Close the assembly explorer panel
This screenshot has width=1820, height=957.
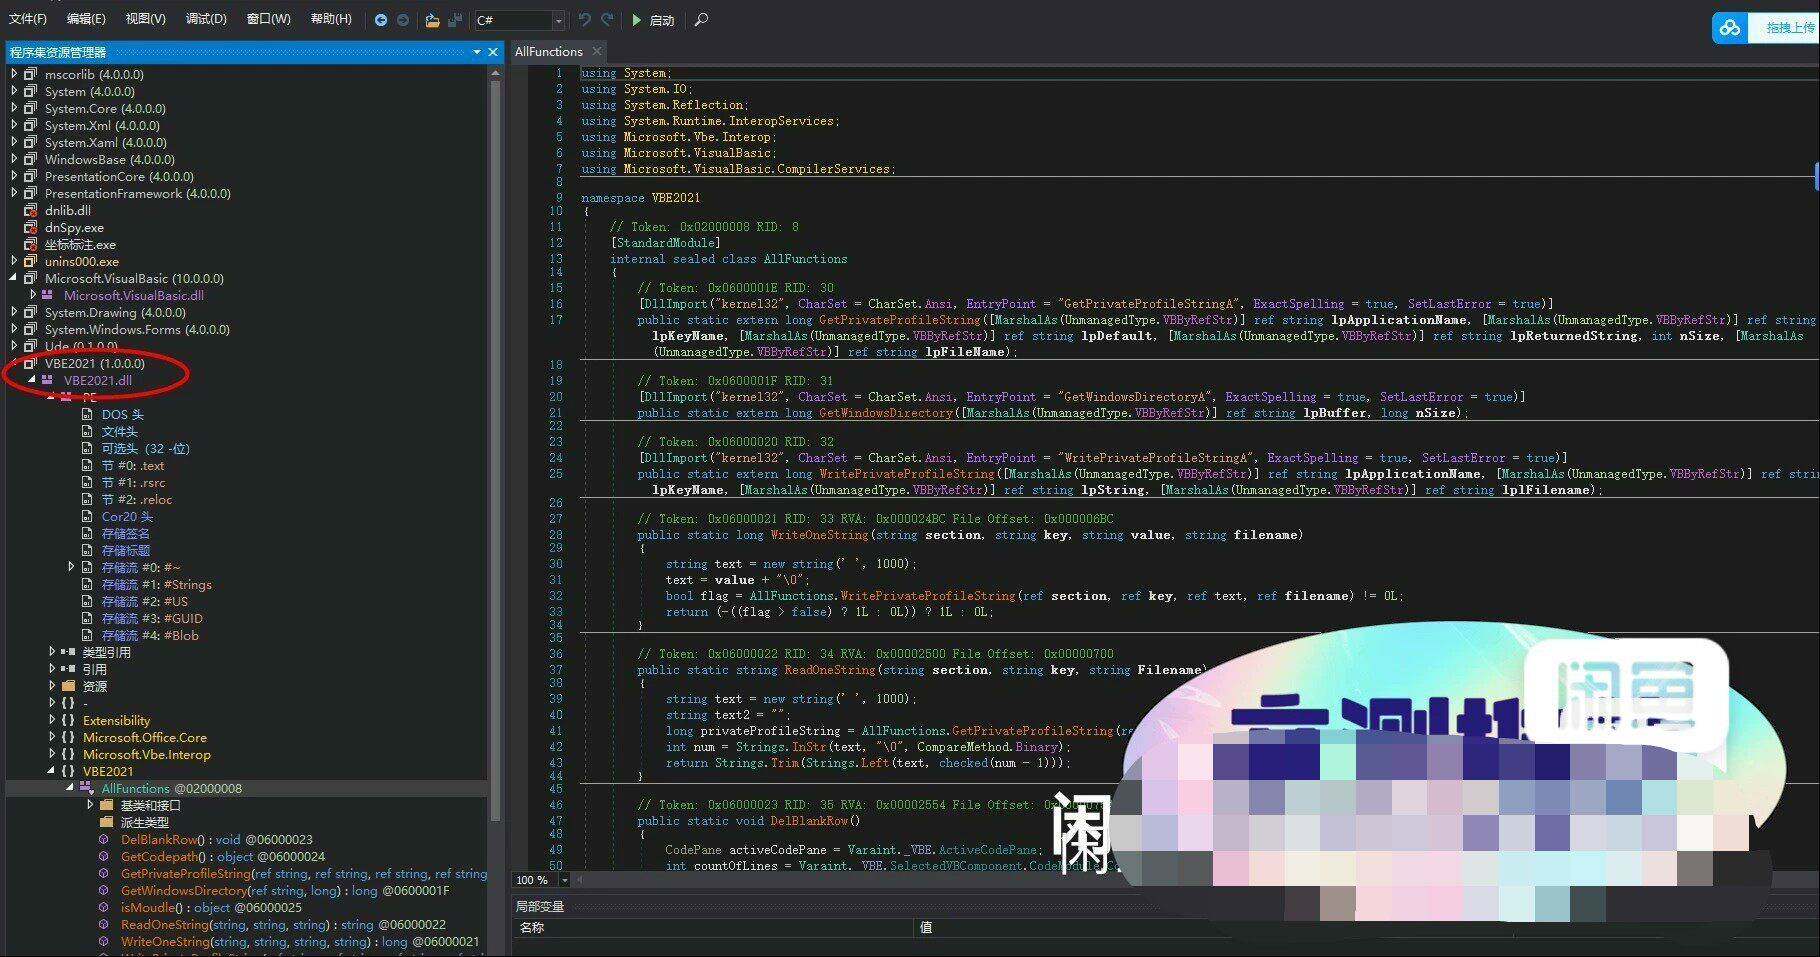point(493,52)
